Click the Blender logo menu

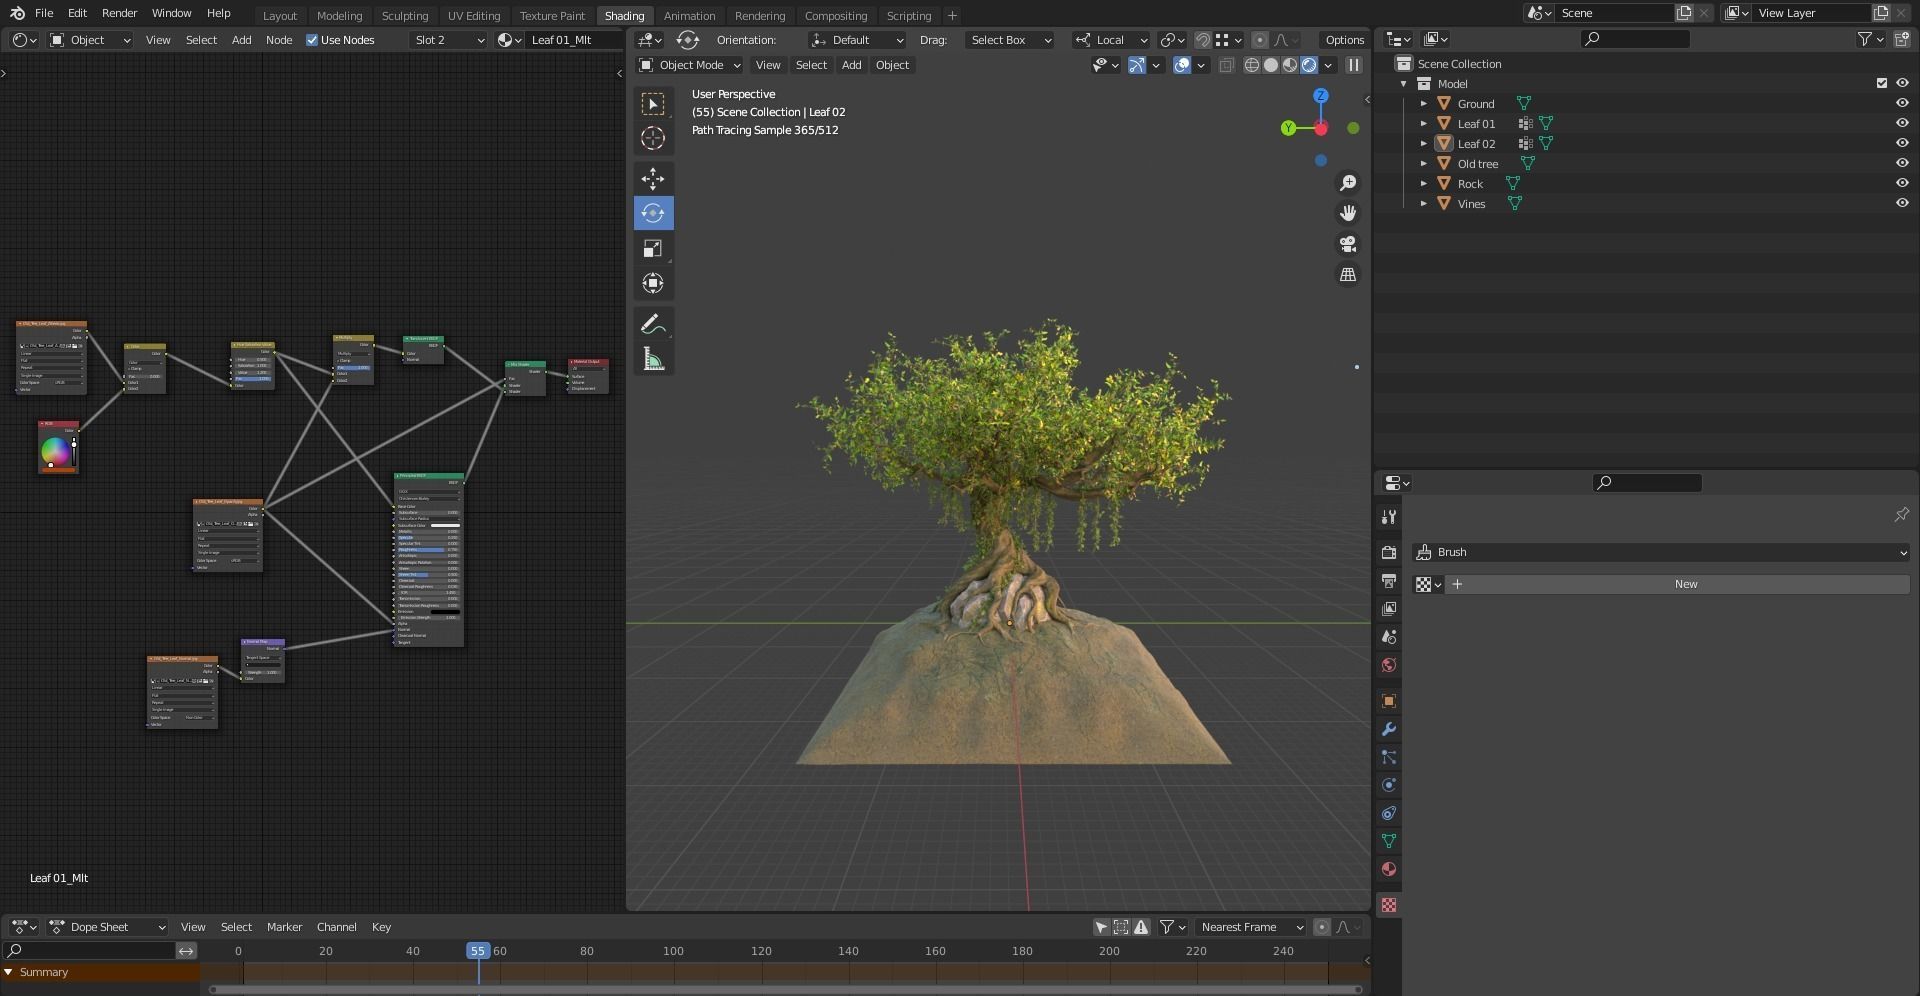(x=17, y=13)
